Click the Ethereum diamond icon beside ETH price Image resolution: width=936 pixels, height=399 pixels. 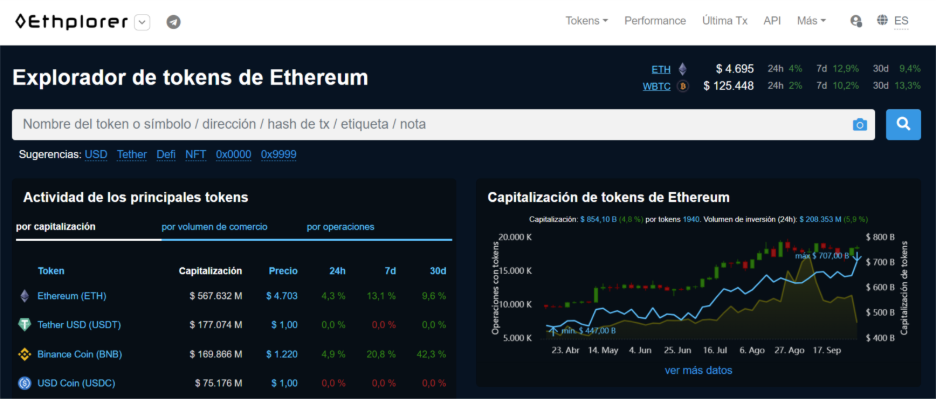[x=682, y=69]
